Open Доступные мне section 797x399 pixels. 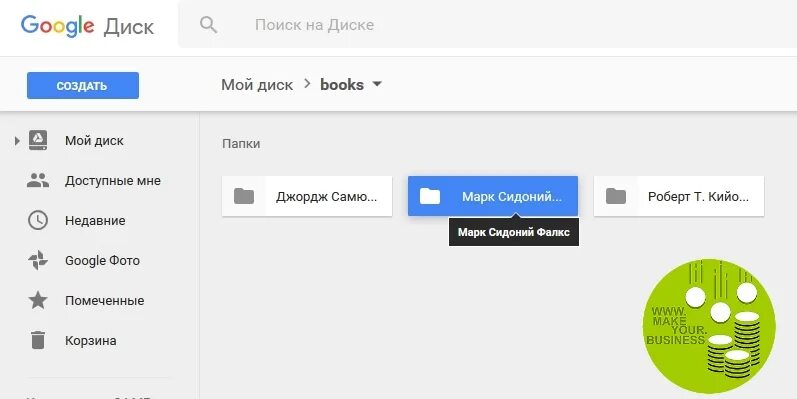tap(112, 180)
